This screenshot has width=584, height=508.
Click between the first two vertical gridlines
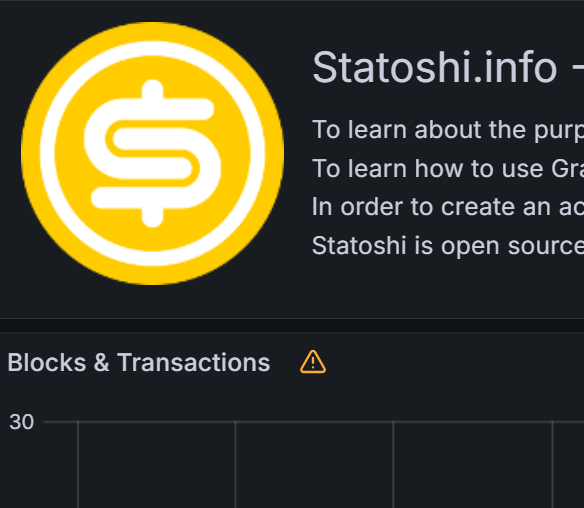(x=156, y=466)
